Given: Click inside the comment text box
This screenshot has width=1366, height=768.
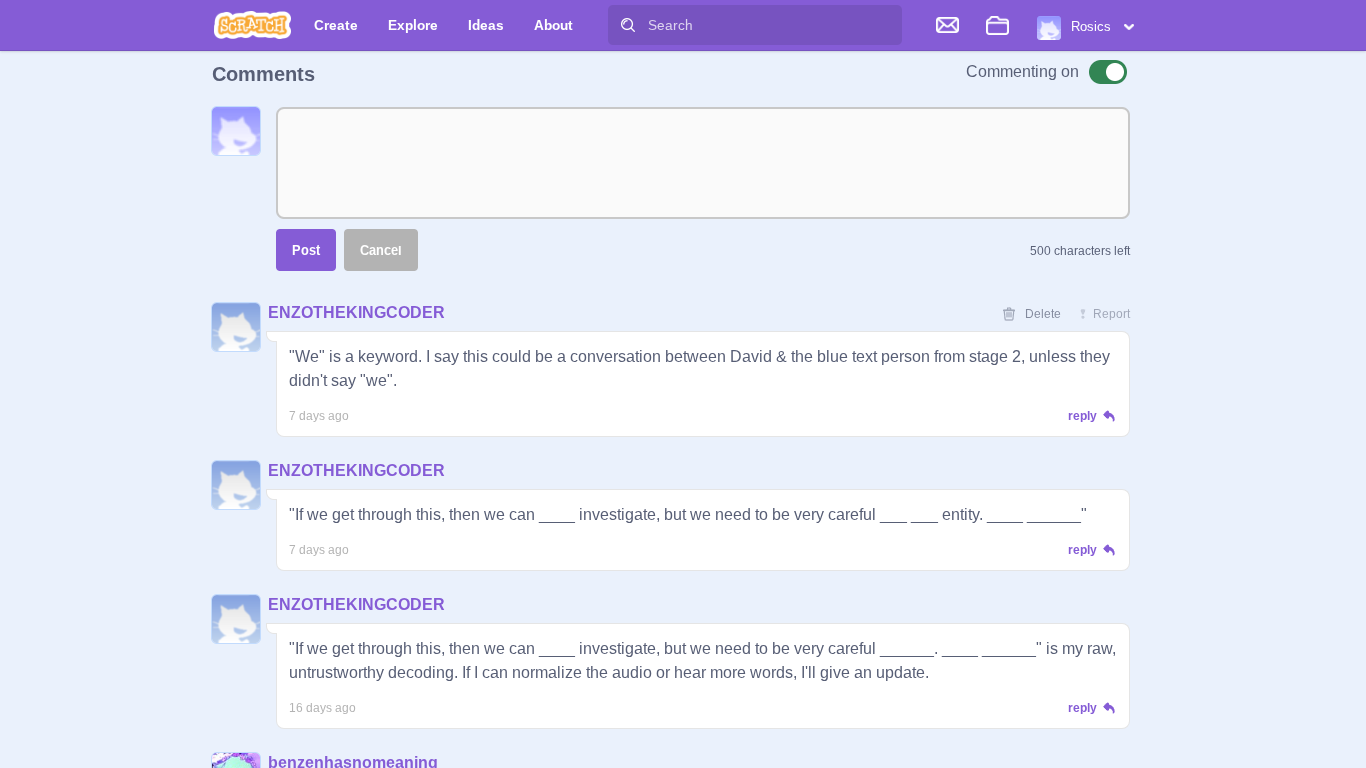Looking at the screenshot, I should [702, 162].
